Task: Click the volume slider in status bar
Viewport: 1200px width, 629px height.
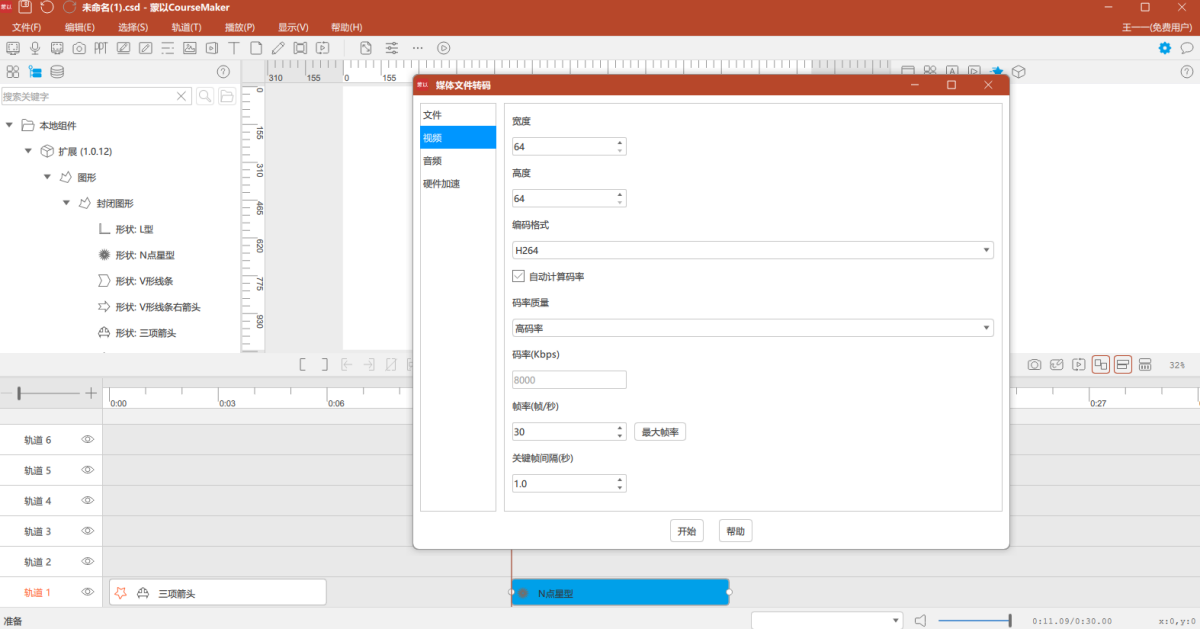Action: [974, 621]
